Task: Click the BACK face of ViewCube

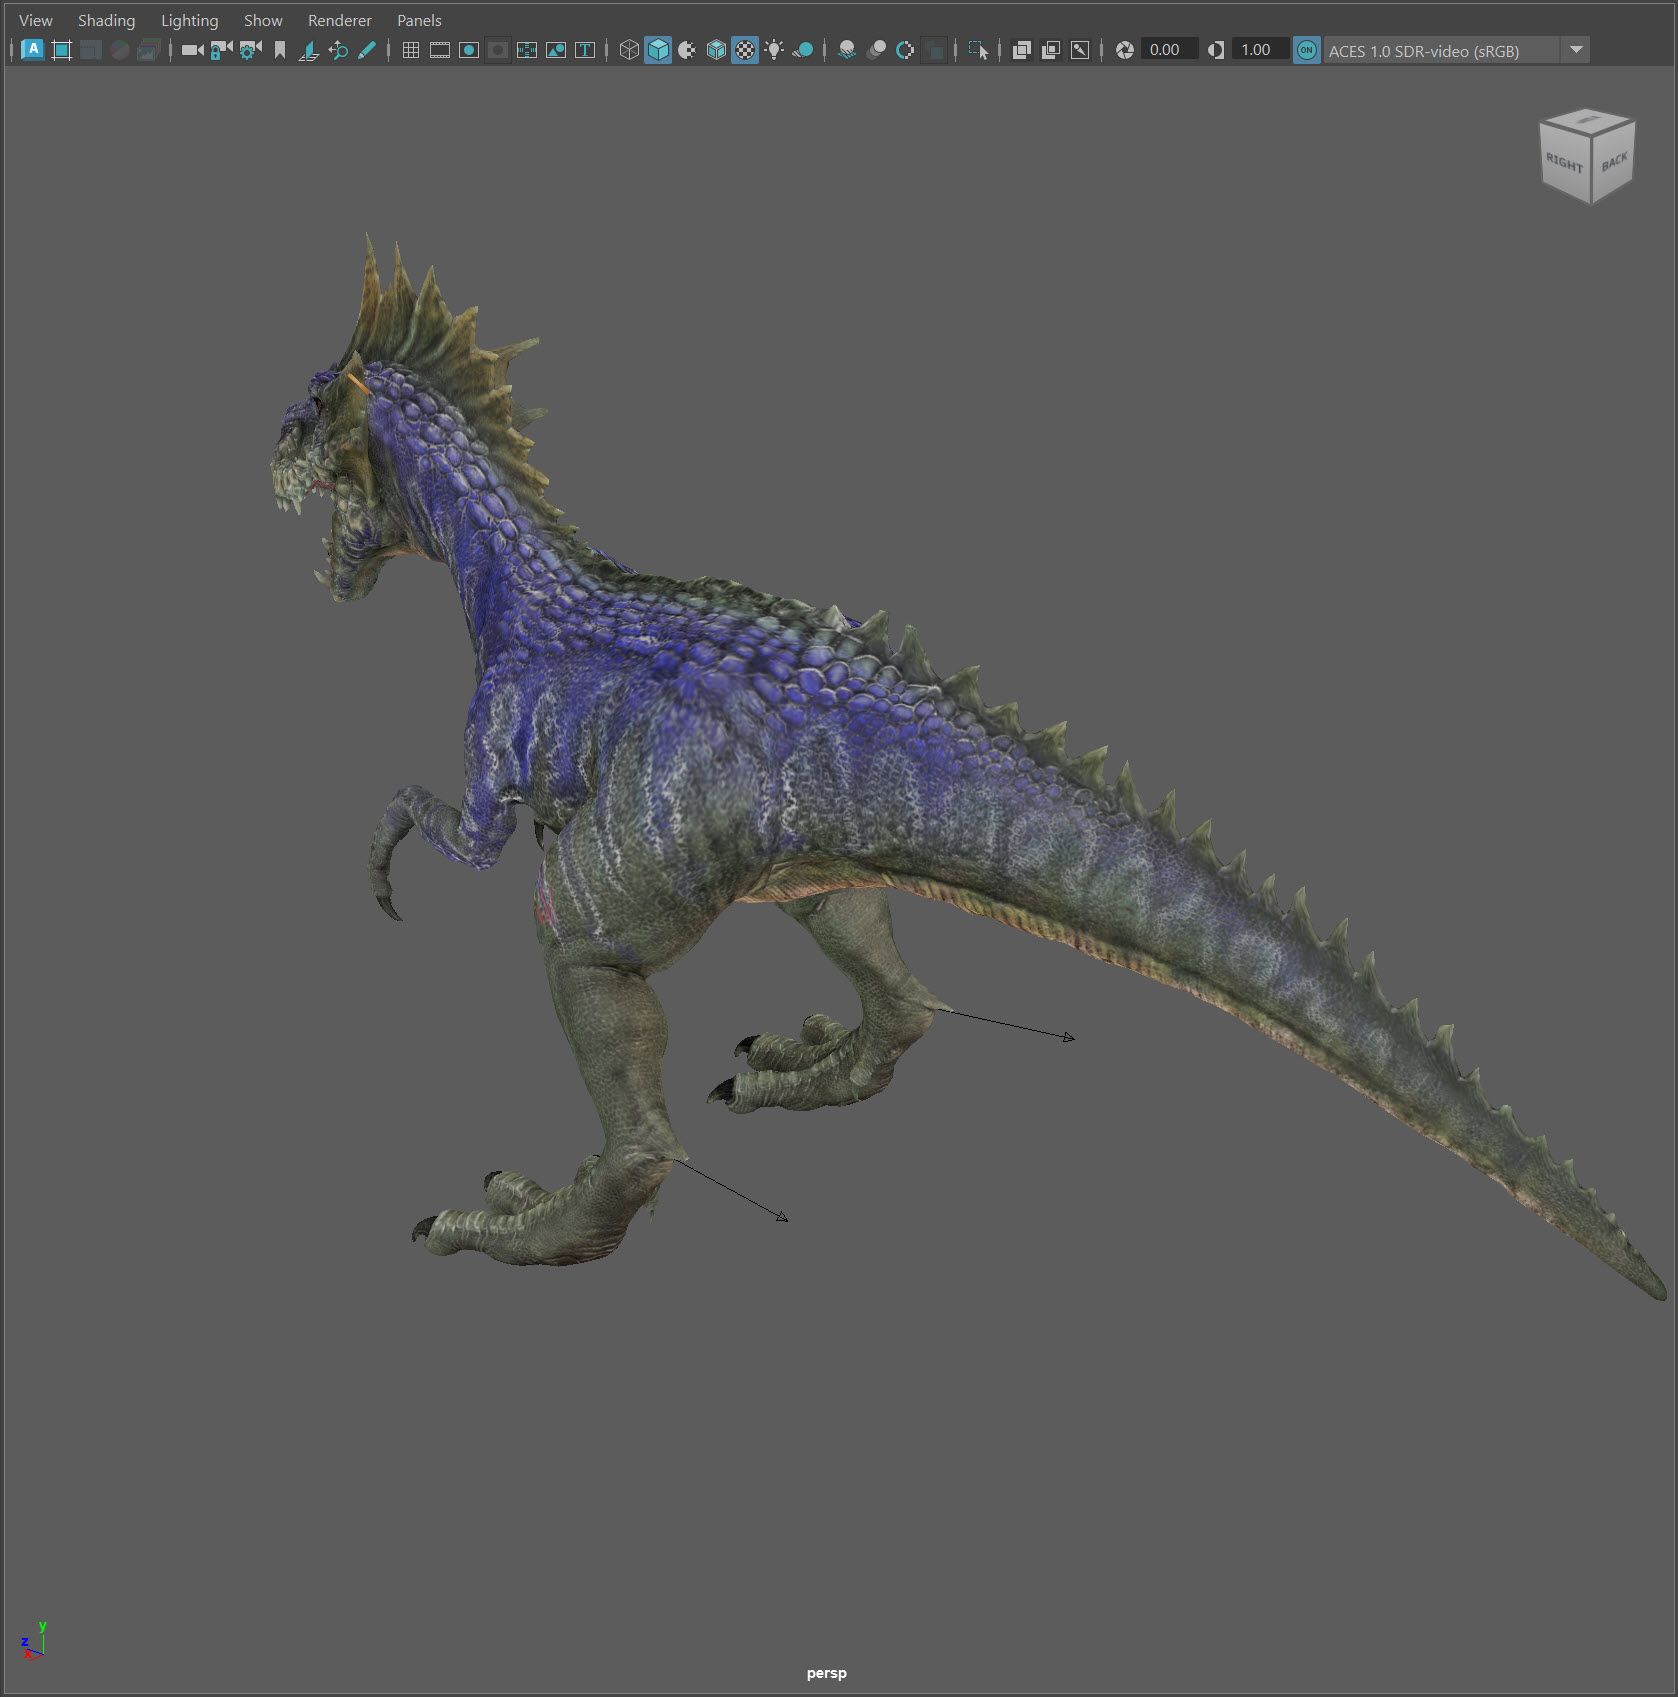Action: pyautogui.click(x=1613, y=163)
